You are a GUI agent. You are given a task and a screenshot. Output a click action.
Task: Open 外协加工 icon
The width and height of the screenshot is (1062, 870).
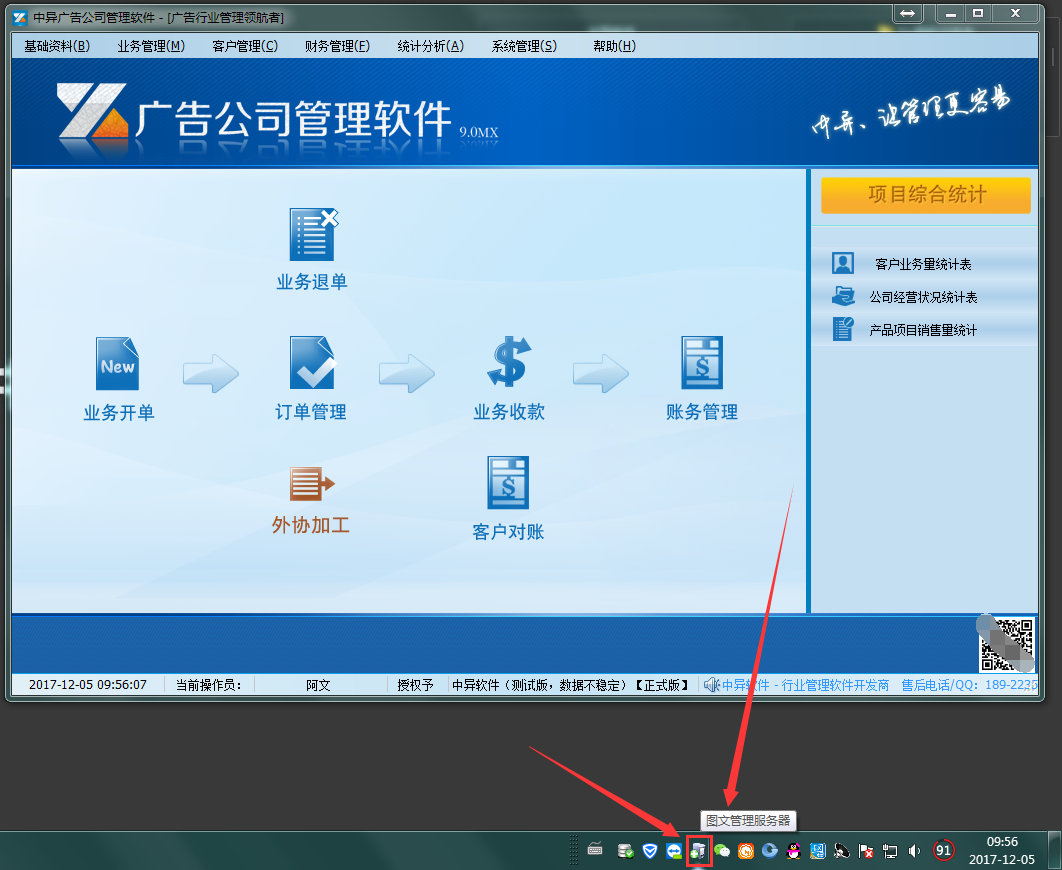[x=312, y=483]
